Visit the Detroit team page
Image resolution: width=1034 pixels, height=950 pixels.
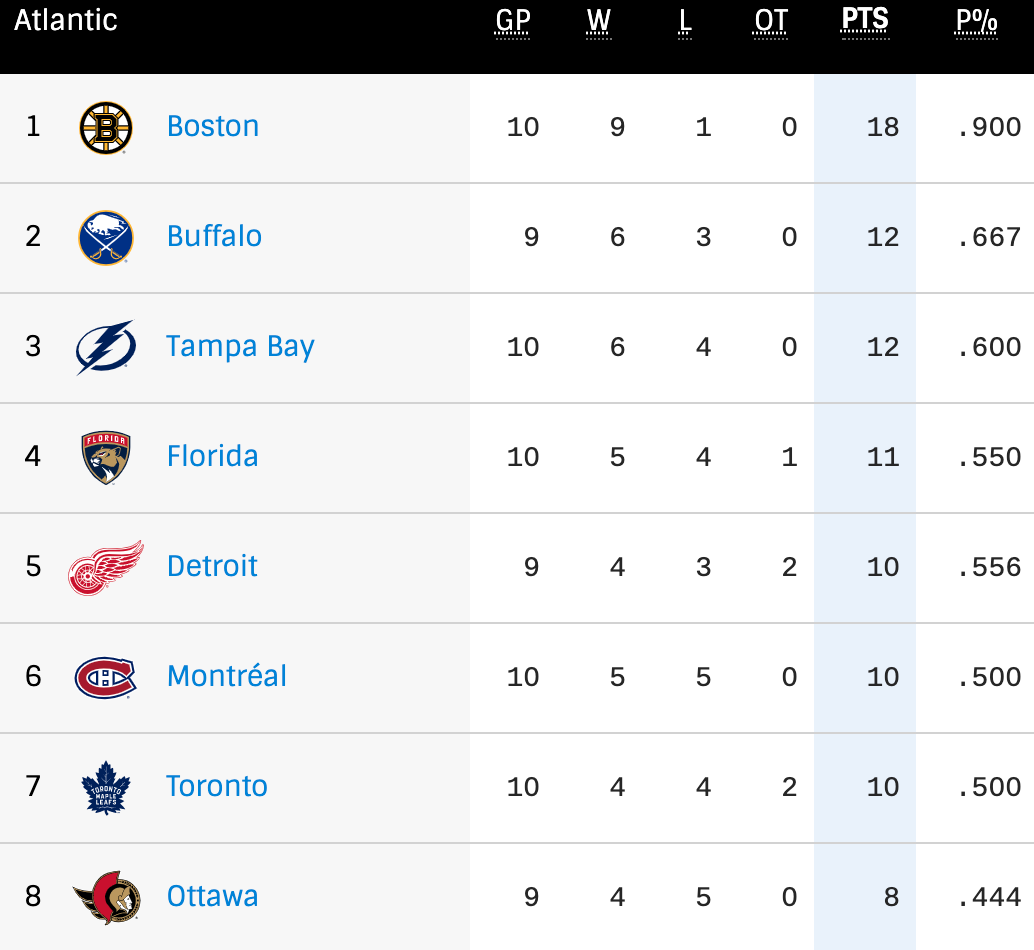(212, 567)
